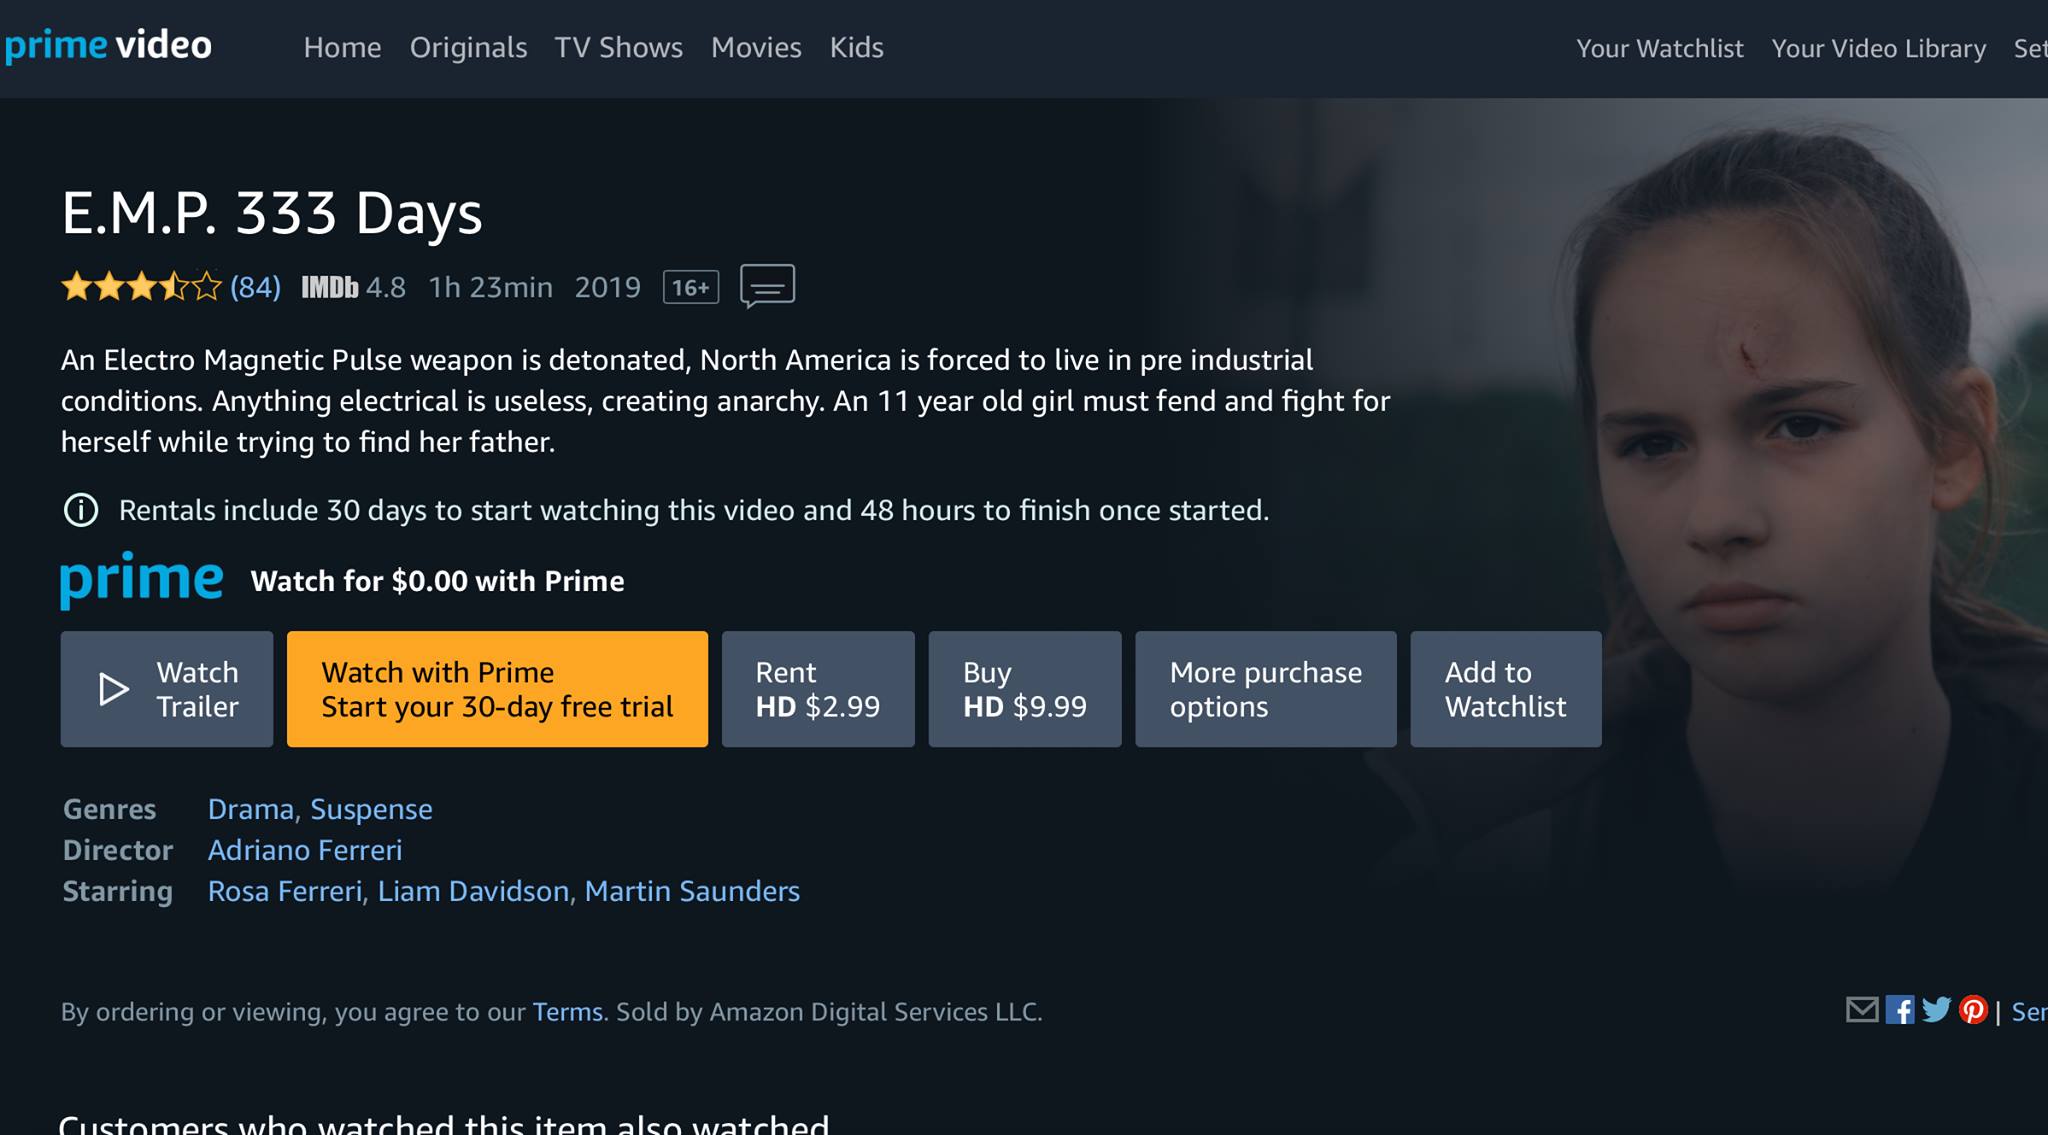Add the movie to Watchlist

[x=1506, y=689]
